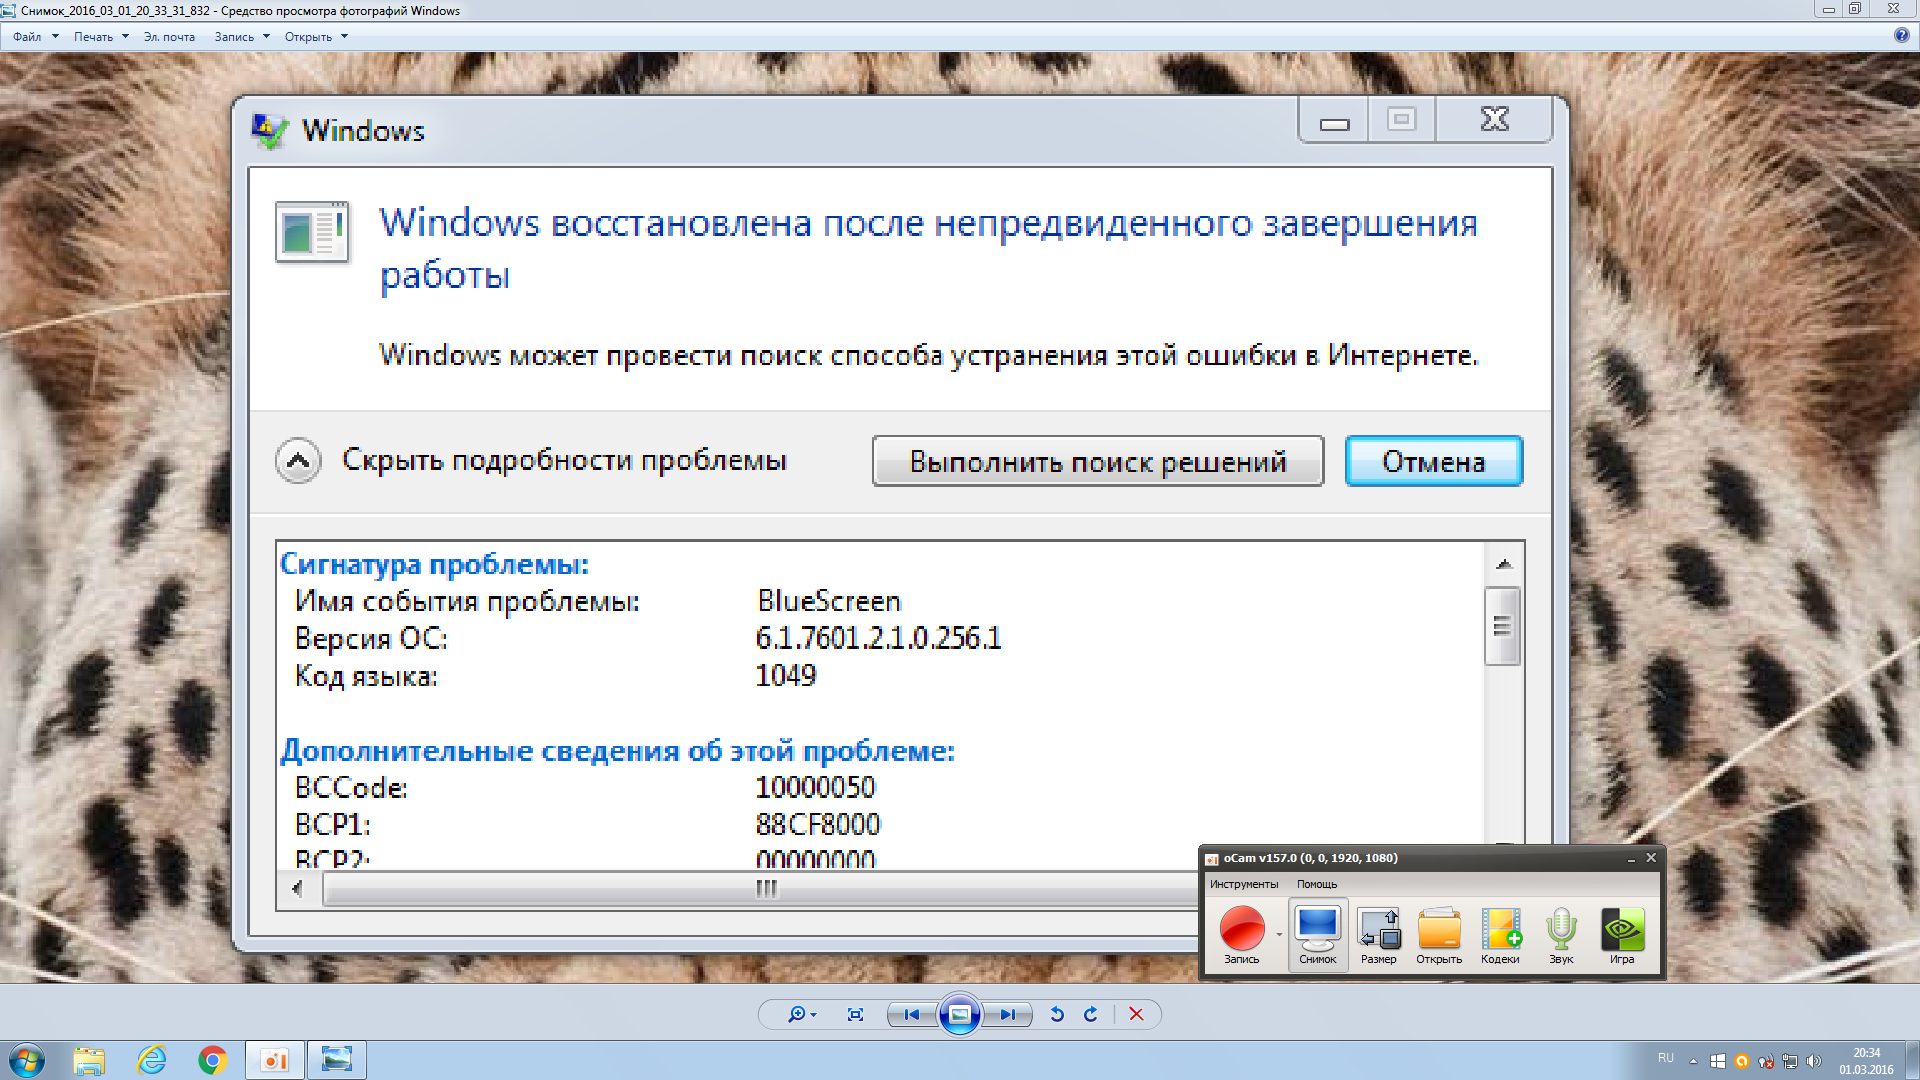The image size is (1920, 1080).
Task: Click the tray icon with red X badge
Action: point(1766,1061)
